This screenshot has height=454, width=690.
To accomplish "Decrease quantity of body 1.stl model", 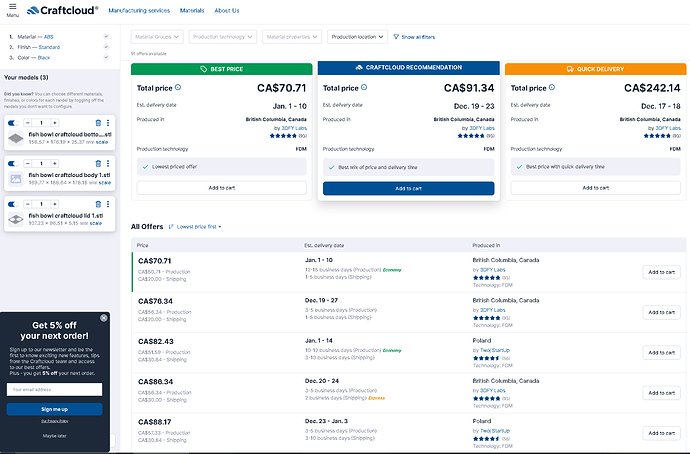I will click(x=28, y=164).
